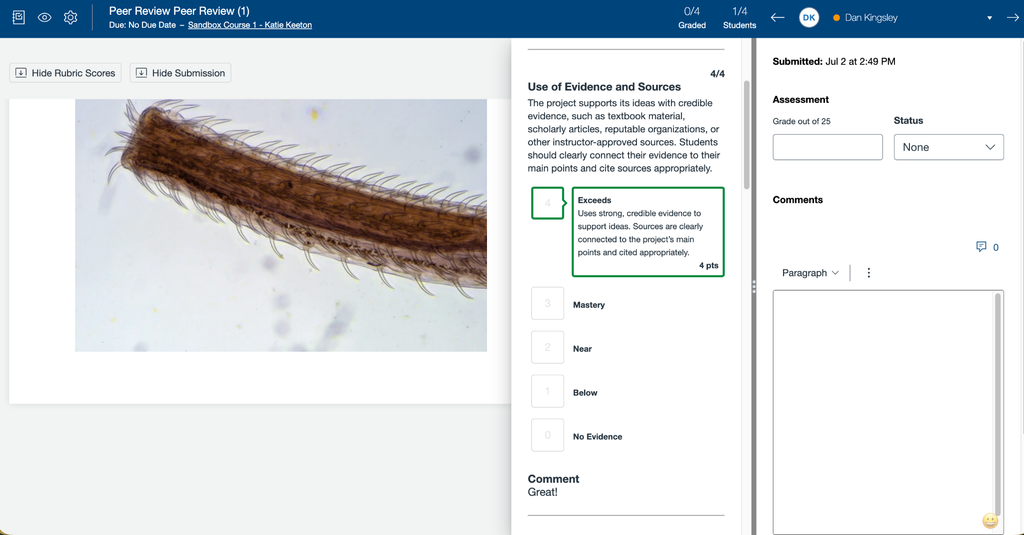
Task: Go to previous student arrow
Action: [x=777, y=18]
